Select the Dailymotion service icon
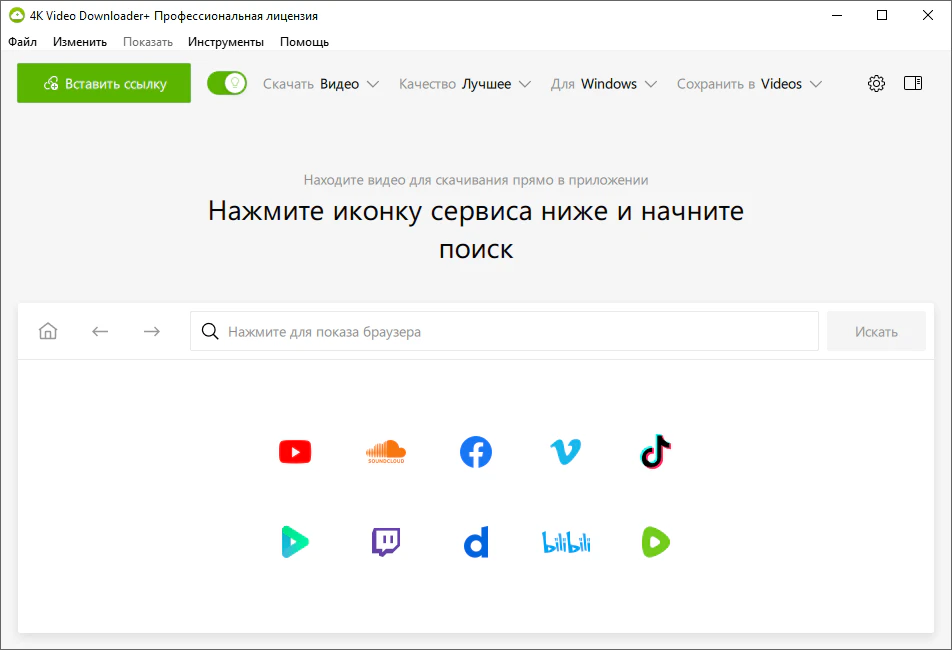The width and height of the screenshot is (952, 650). tap(476, 543)
